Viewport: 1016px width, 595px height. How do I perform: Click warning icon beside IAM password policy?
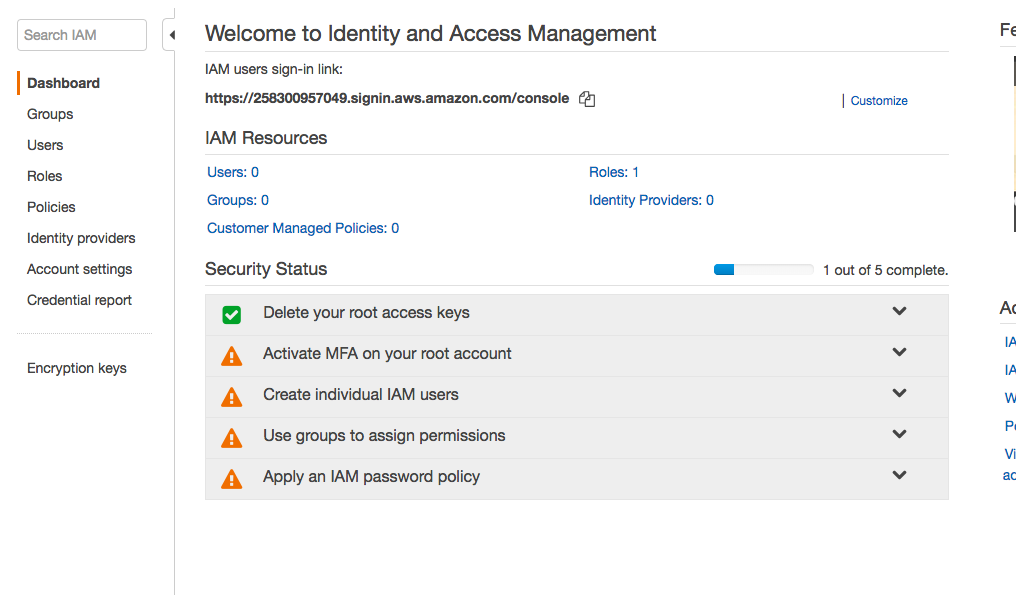point(231,479)
